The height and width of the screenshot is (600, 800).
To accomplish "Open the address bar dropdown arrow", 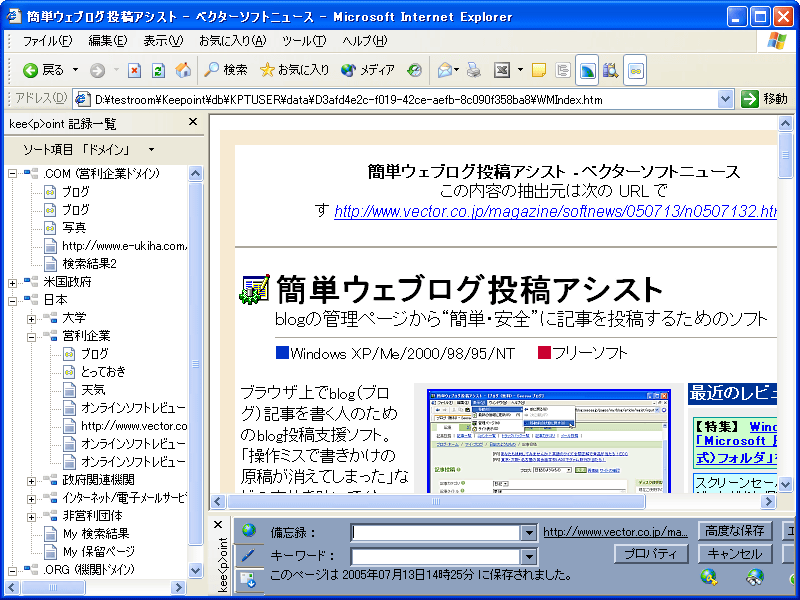I will click(x=725, y=99).
